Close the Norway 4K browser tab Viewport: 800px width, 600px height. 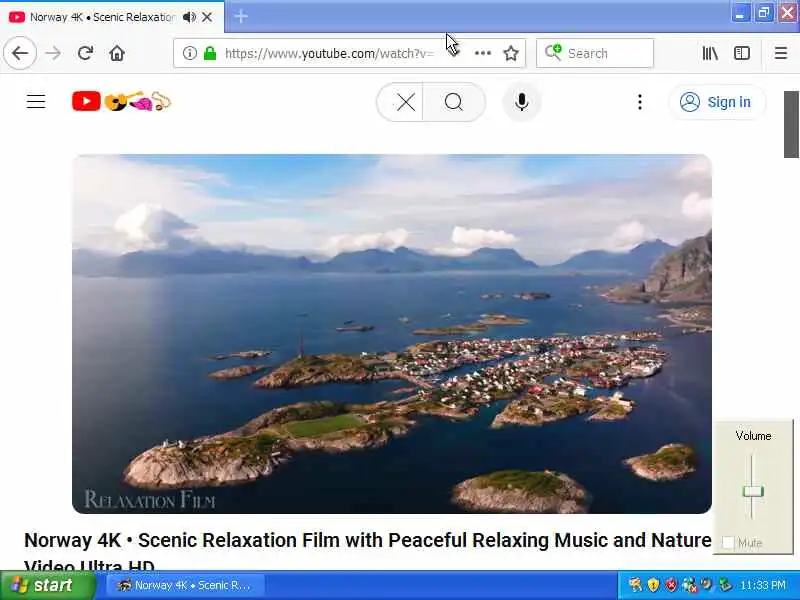click(207, 17)
